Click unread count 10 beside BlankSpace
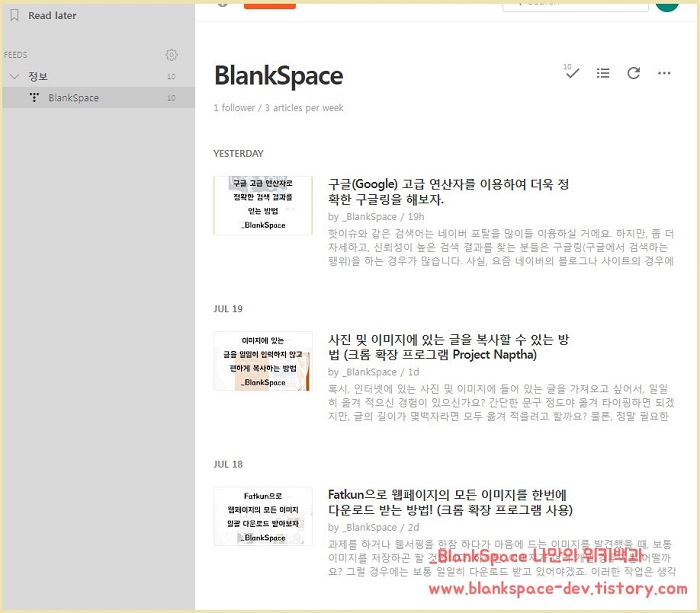 tap(171, 98)
